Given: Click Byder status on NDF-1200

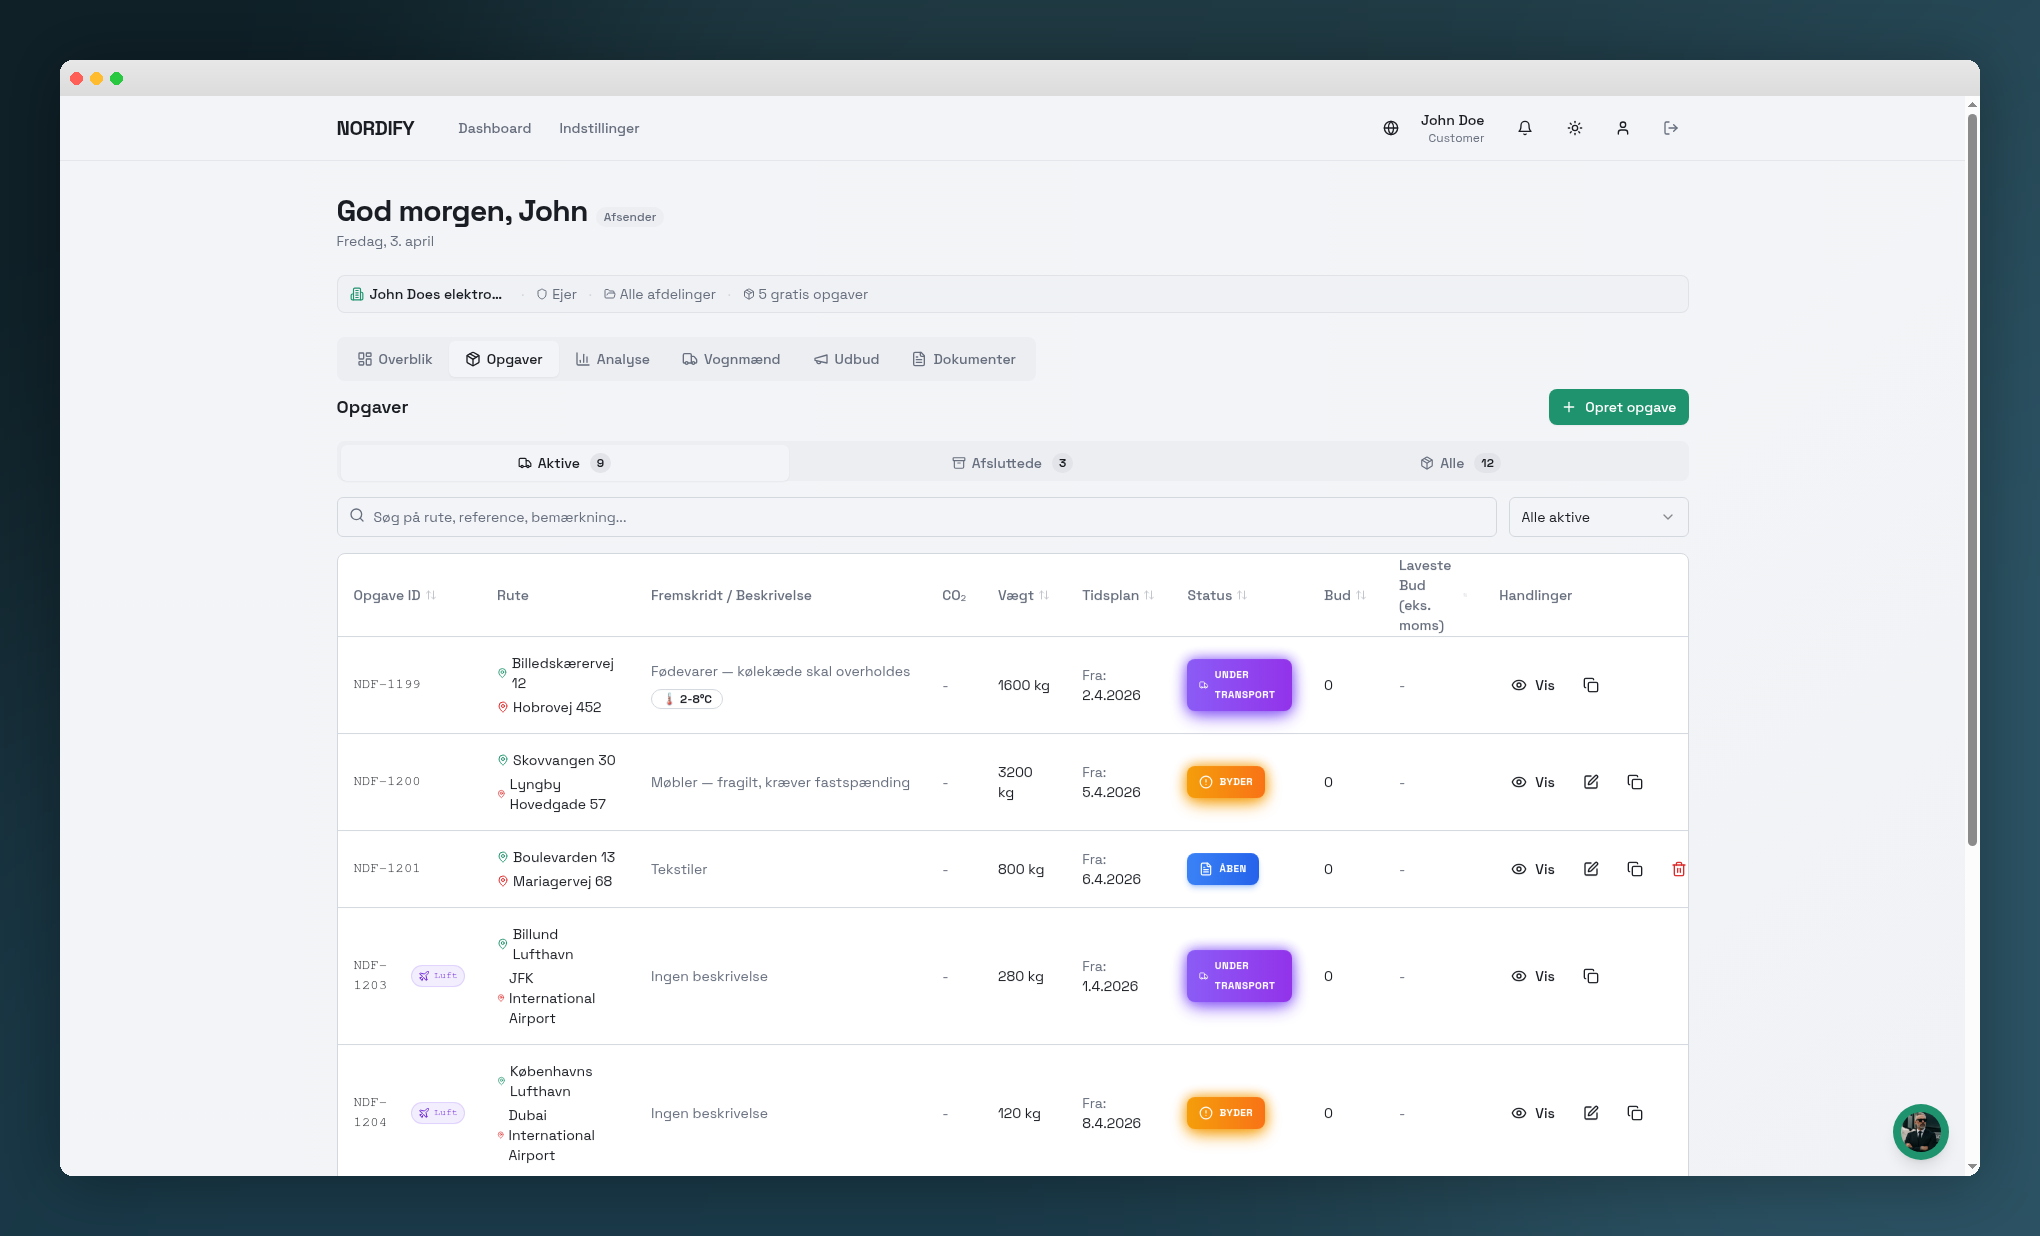Looking at the screenshot, I should [x=1226, y=782].
